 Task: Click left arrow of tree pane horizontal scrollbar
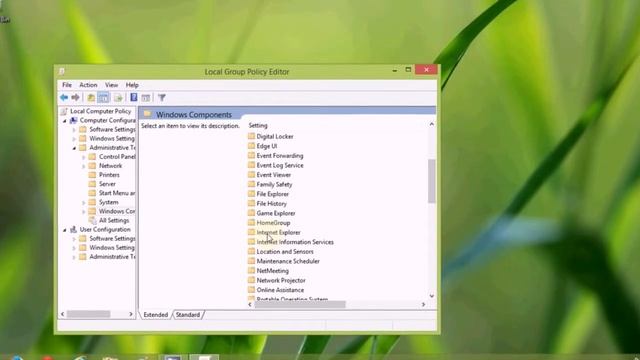point(62,314)
